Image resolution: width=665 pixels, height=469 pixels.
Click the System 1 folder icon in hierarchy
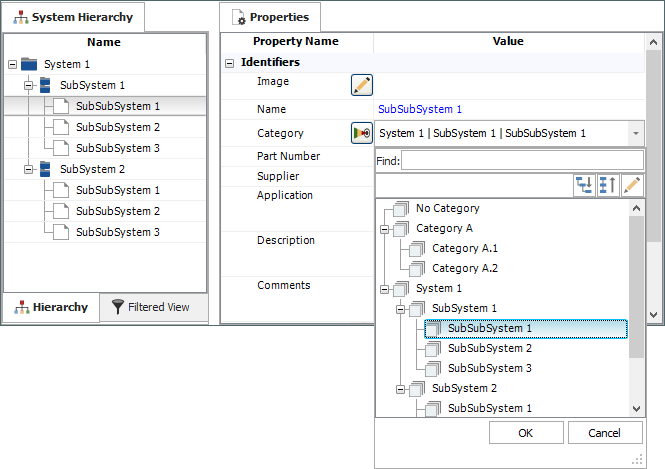click(29, 64)
